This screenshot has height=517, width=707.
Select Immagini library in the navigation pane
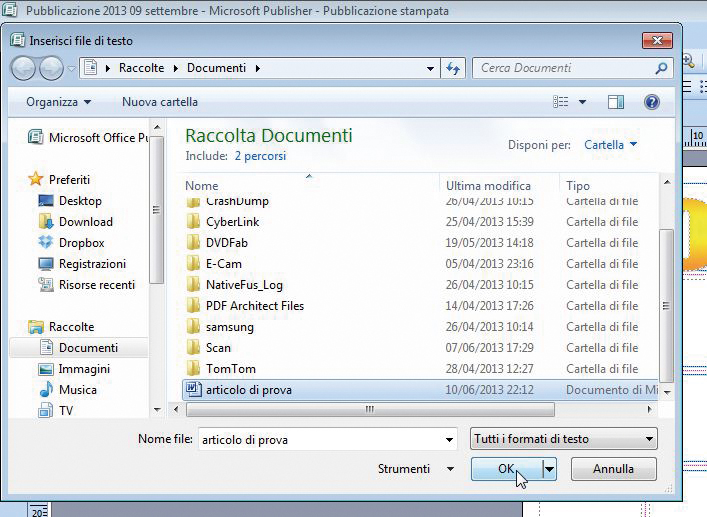[74, 369]
